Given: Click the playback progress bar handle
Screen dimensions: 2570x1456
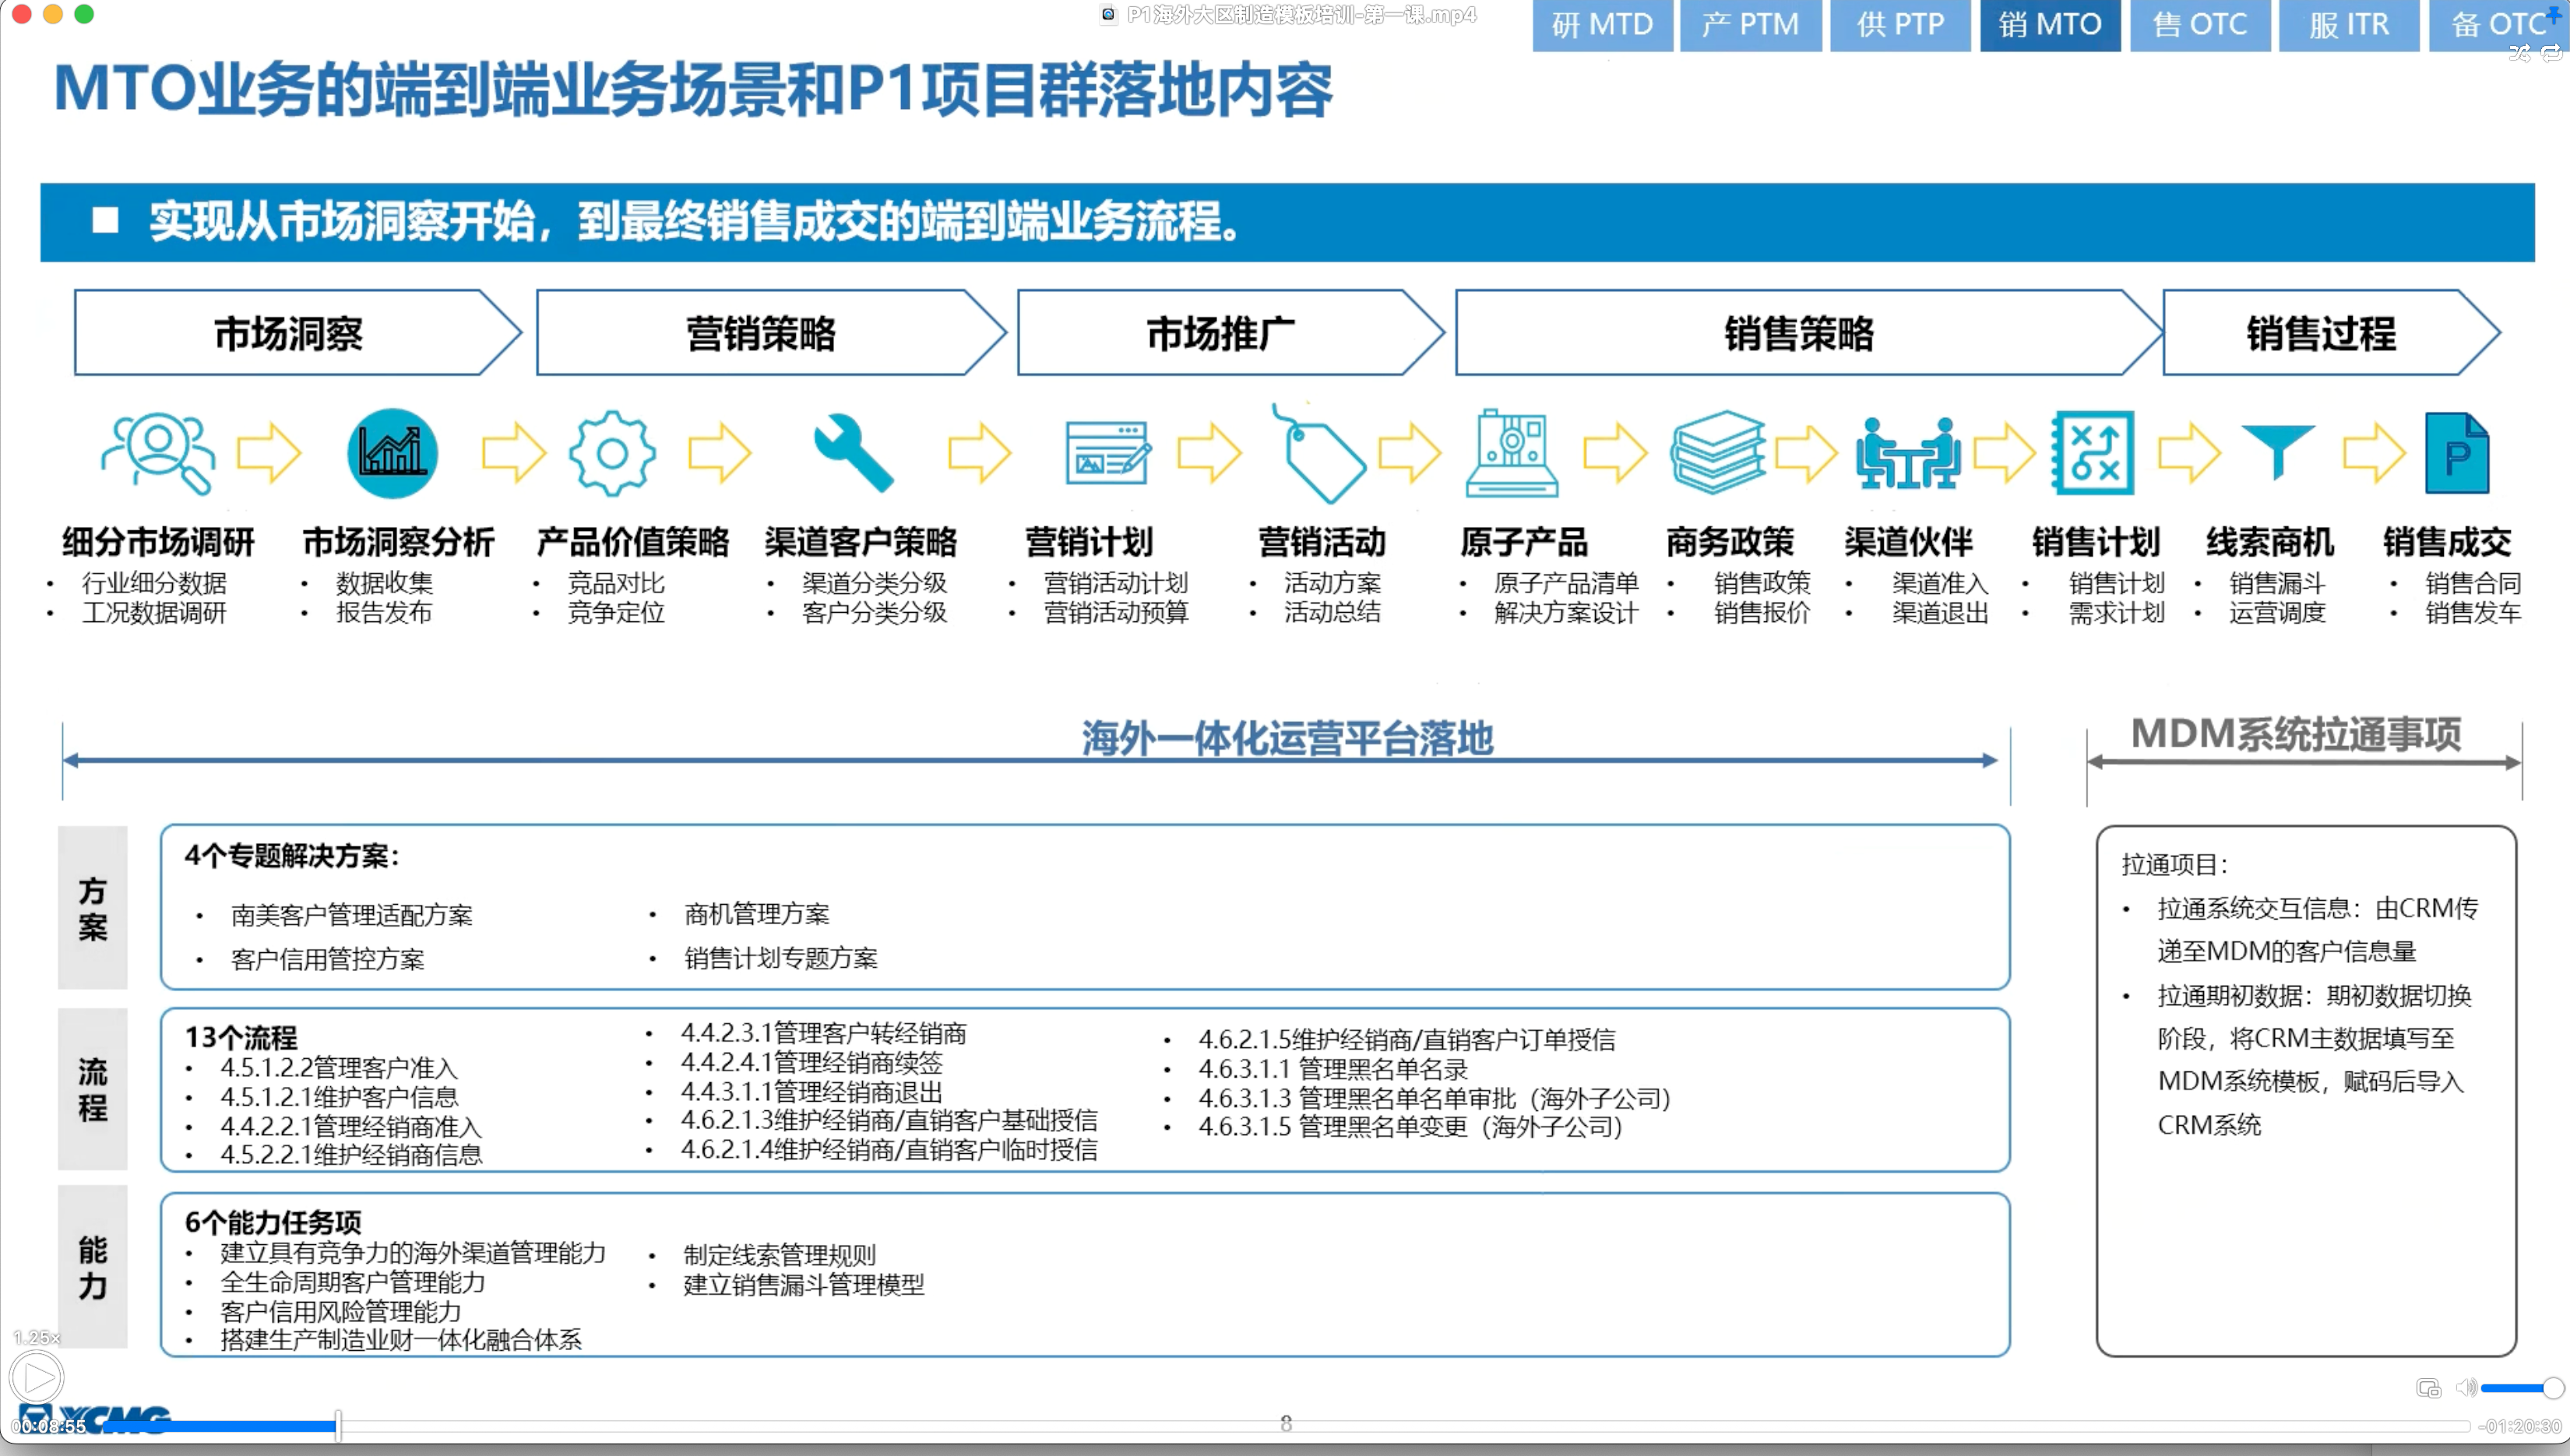Looking at the screenshot, I should 338,1425.
